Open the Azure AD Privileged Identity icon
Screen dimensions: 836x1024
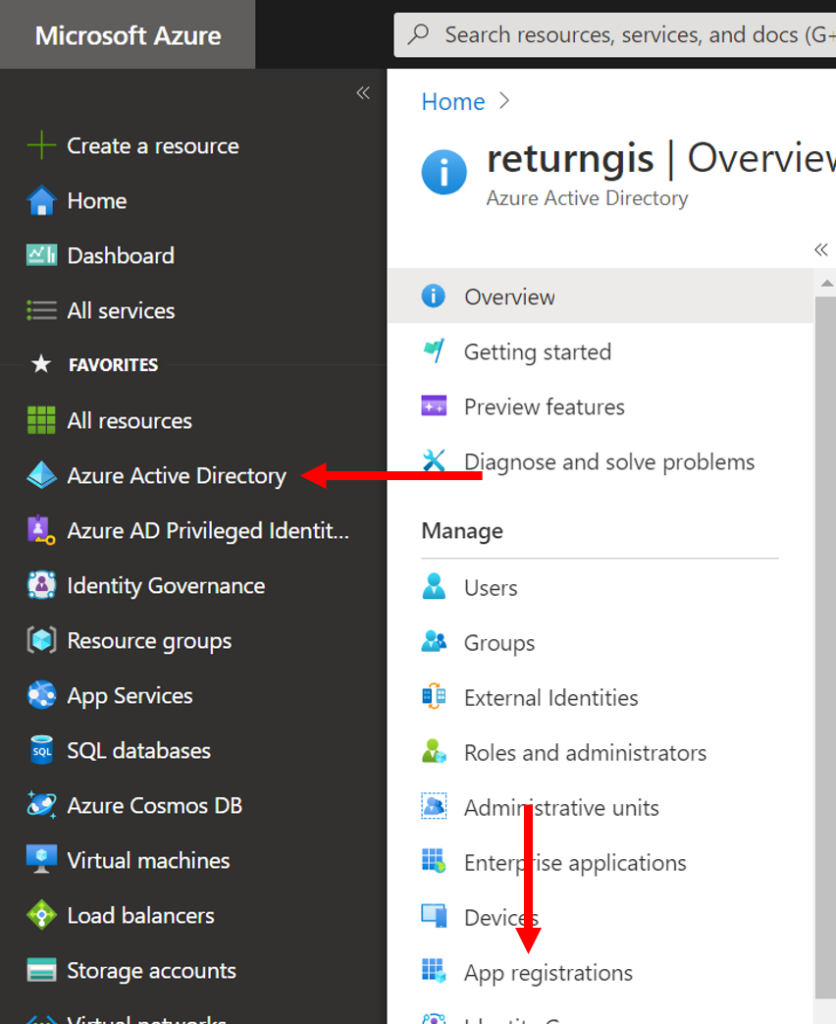[x=41, y=530]
